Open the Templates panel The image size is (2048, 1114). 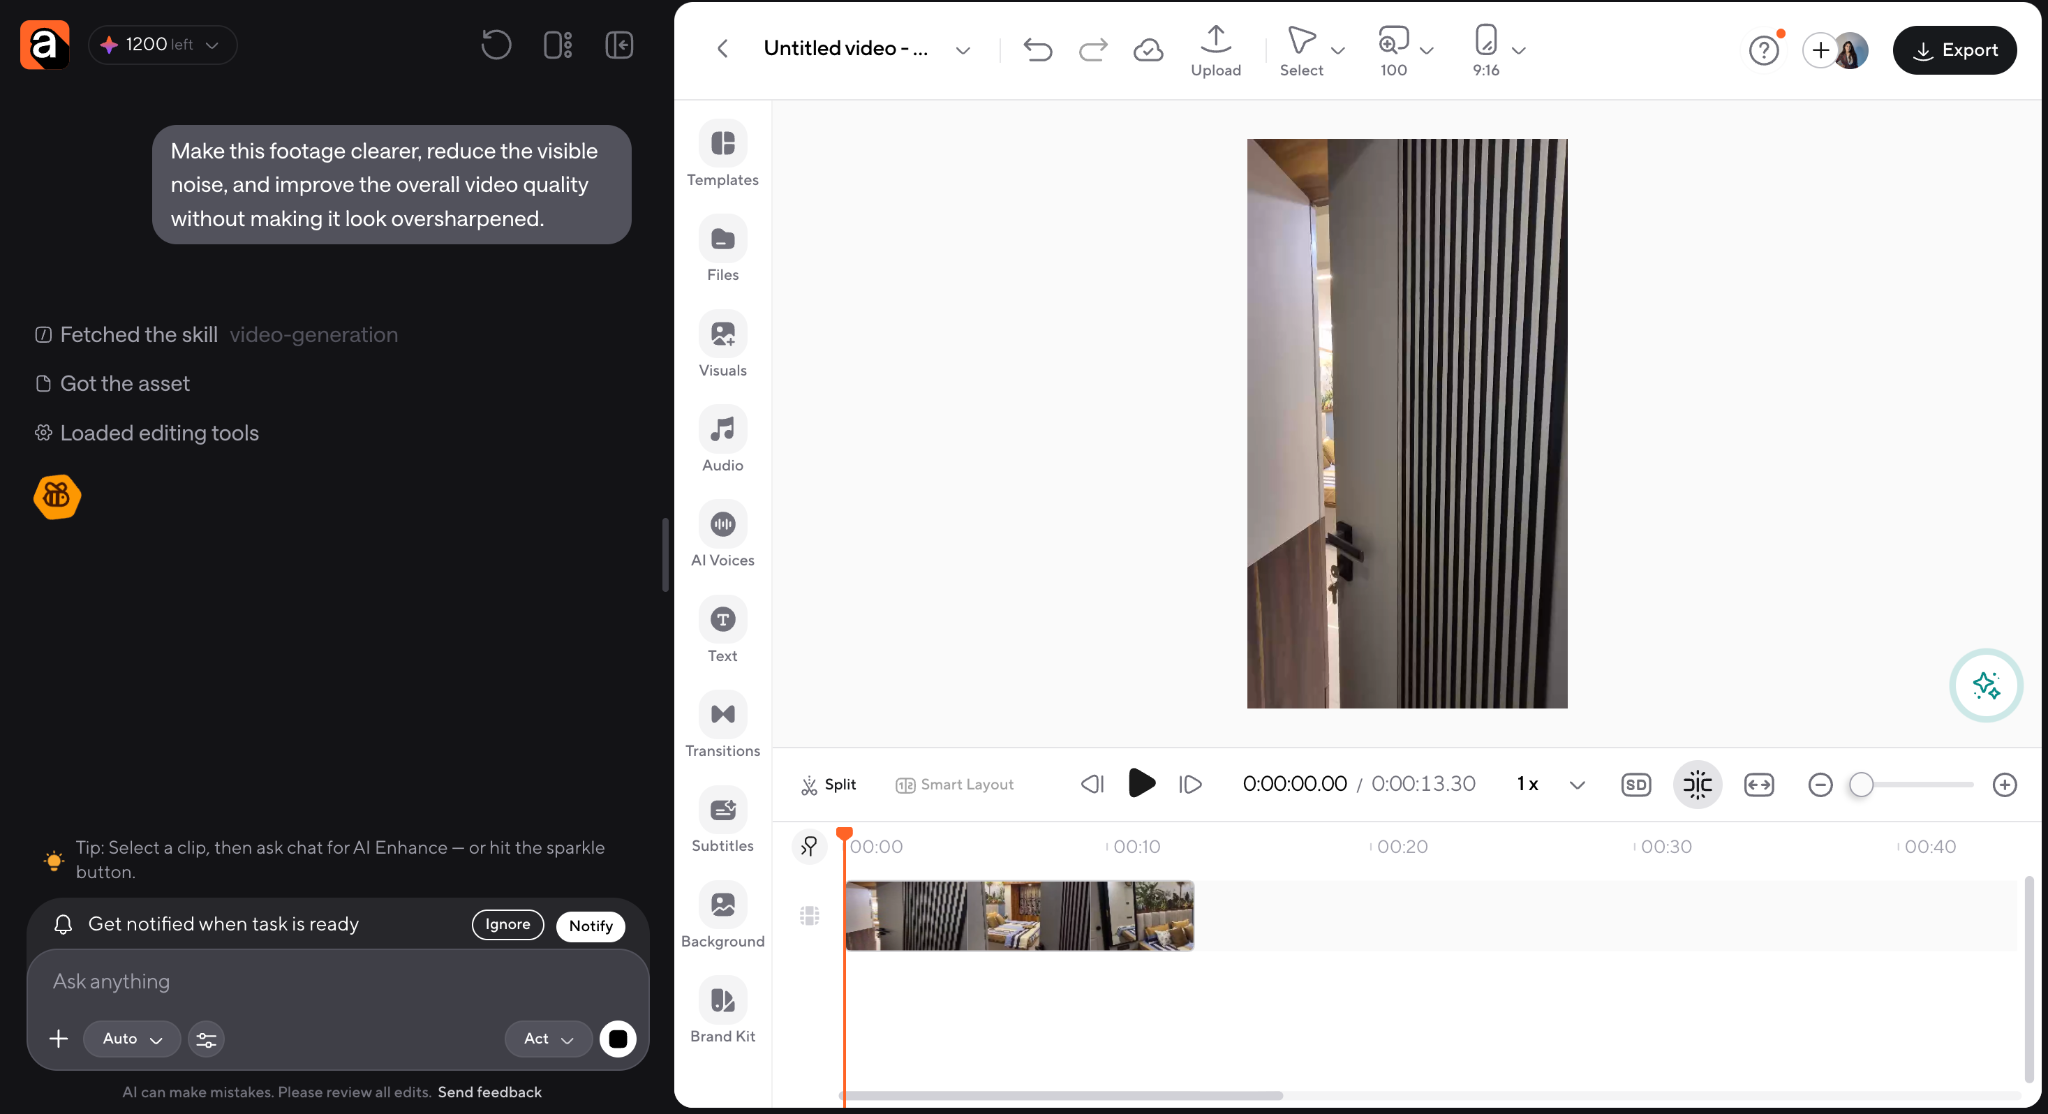tap(722, 155)
